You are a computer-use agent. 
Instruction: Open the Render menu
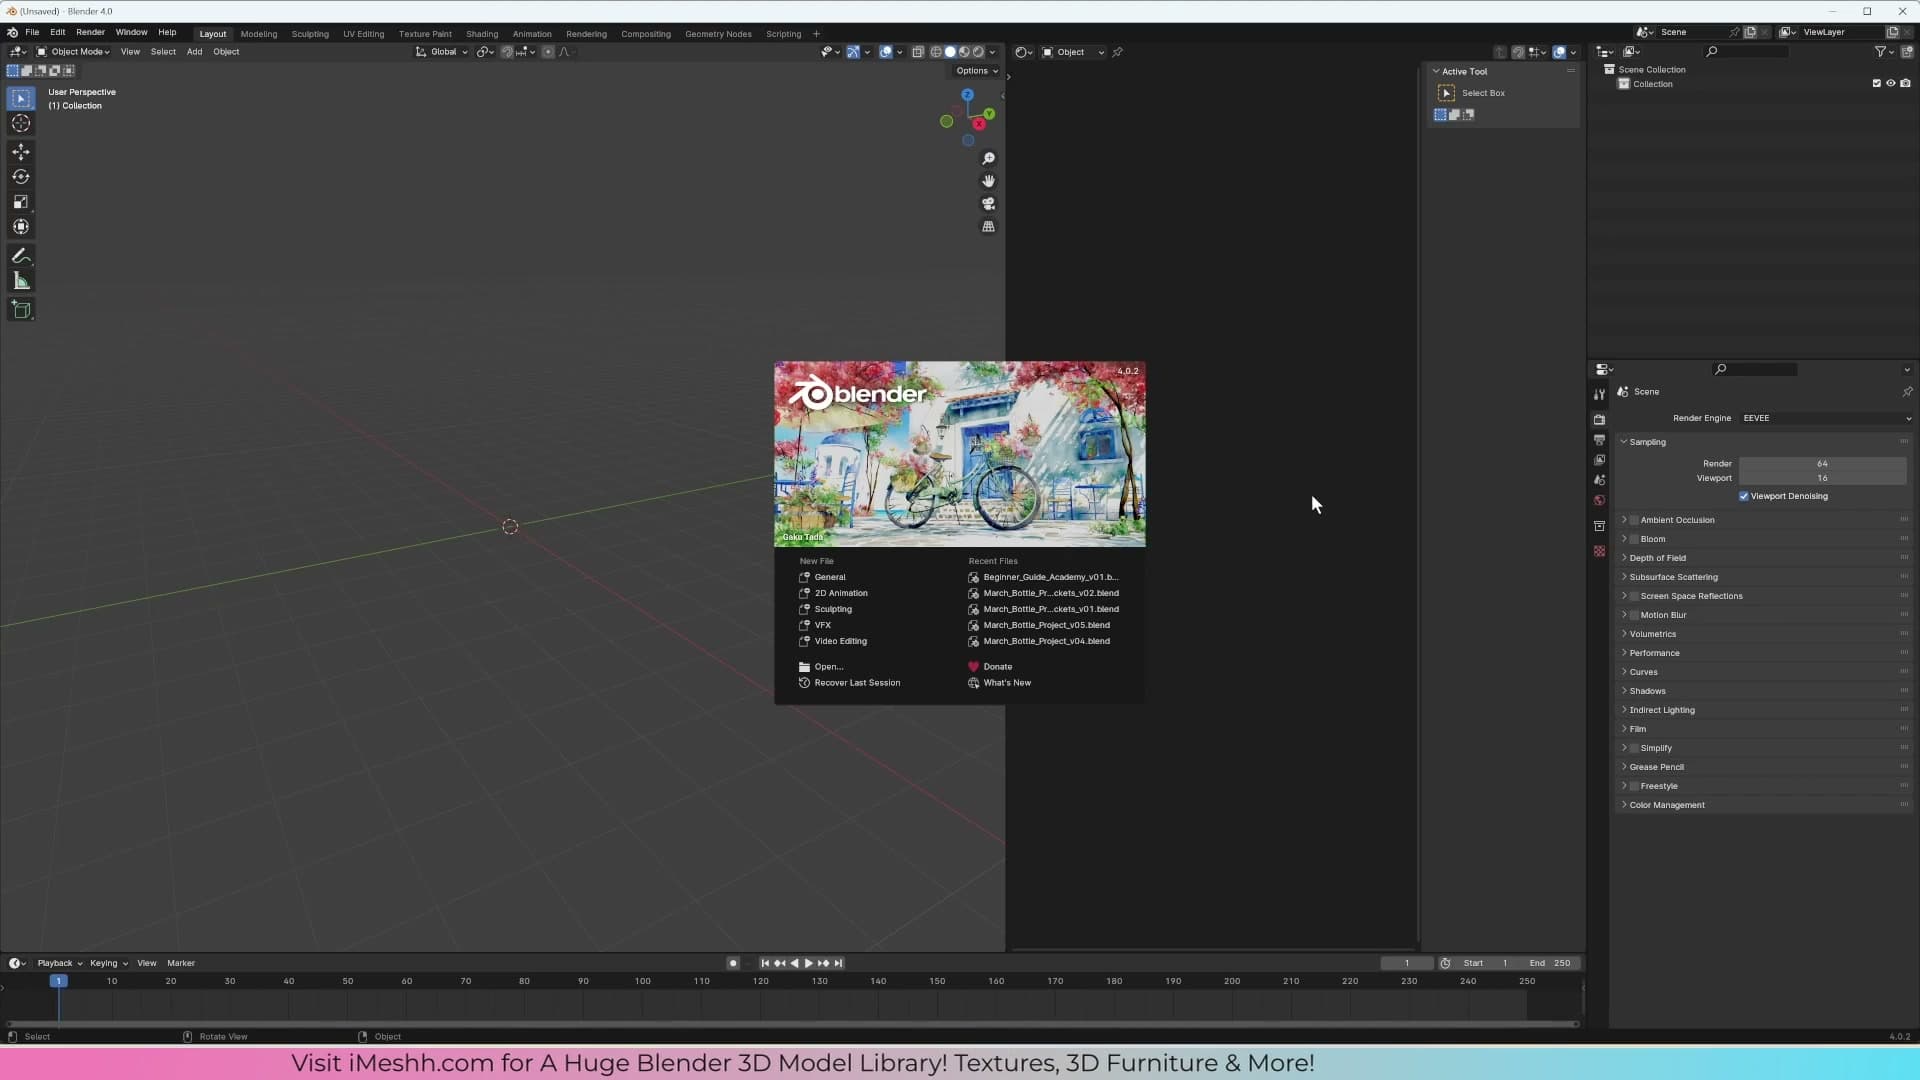click(x=90, y=32)
